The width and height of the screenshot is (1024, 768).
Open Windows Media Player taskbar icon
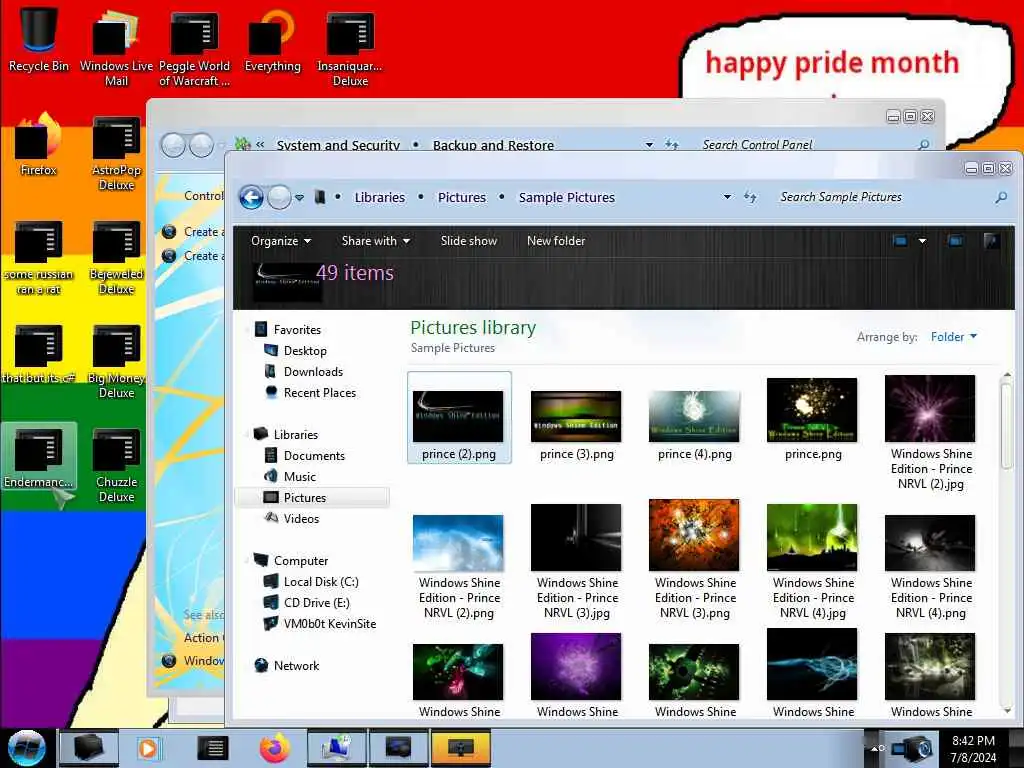[148, 748]
